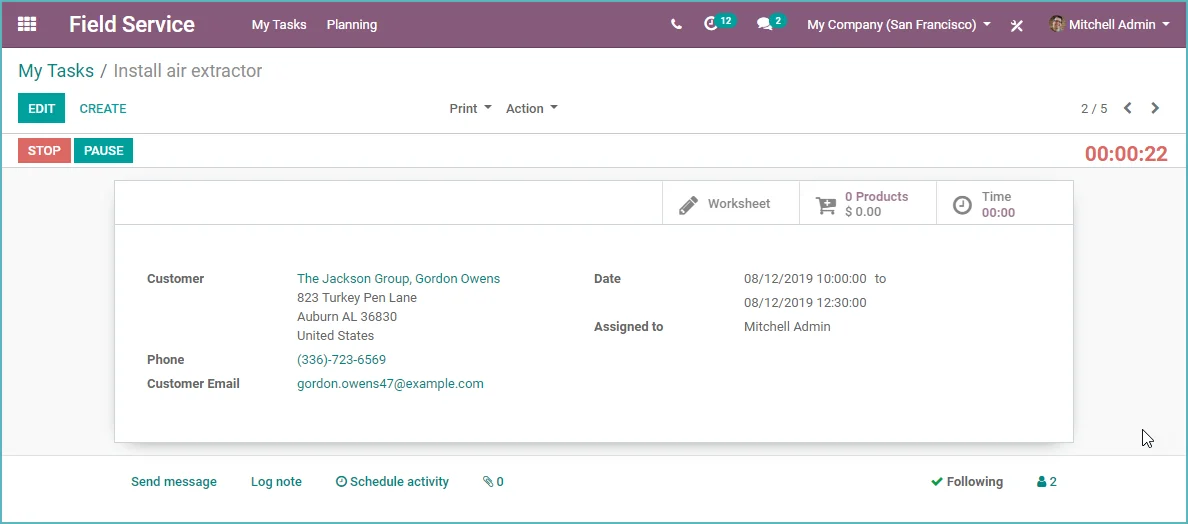Click start date 08/12/2019 10:00:00
Image resolution: width=1188 pixels, height=524 pixels.
pos(805,279)
